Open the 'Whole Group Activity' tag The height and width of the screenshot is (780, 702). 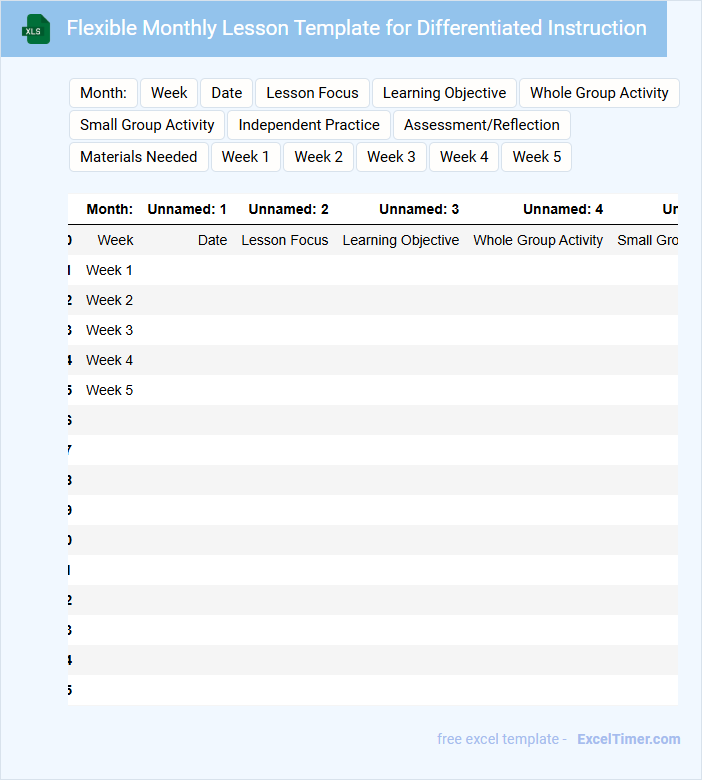[599, 93]
